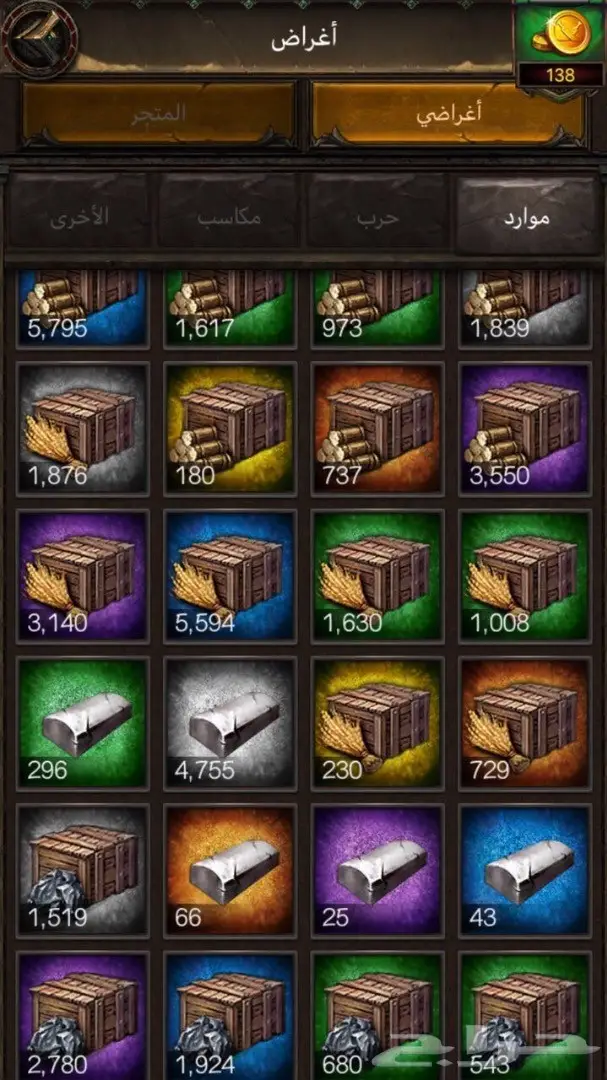This screenshot has width=607, height=1080.
Task: Select the green silver bar with 296
Action: coord(82,723)
